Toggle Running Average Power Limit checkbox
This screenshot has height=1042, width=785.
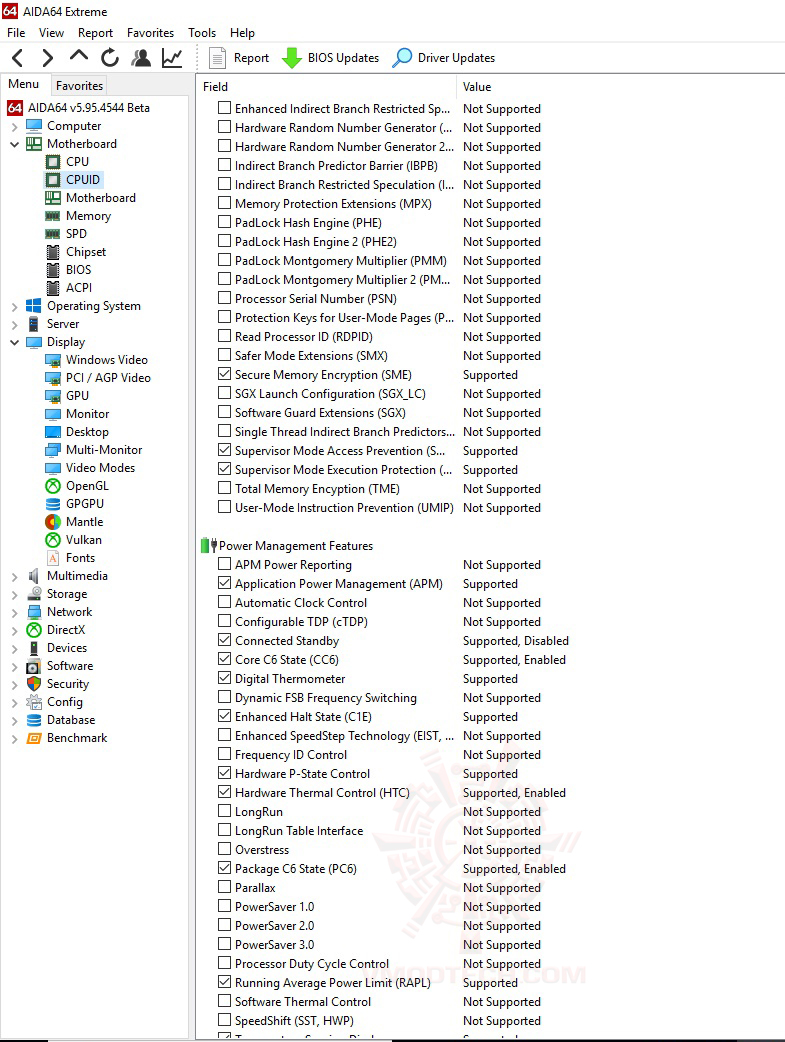coord(225,982)
